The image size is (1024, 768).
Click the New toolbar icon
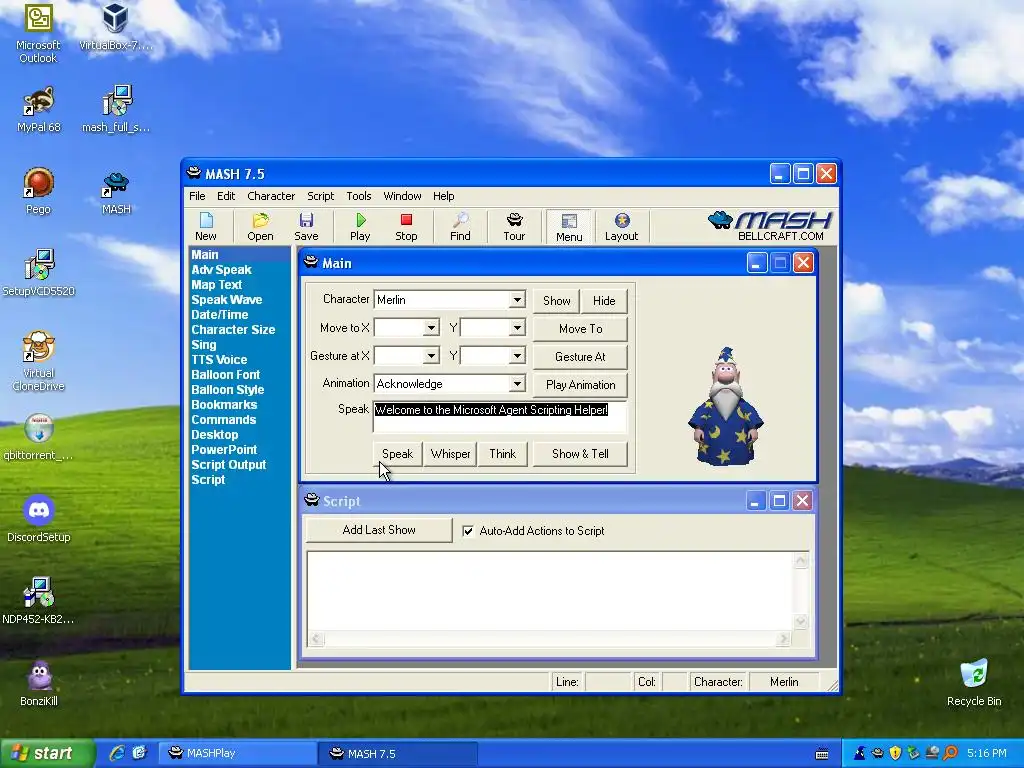tap(206, 227)
